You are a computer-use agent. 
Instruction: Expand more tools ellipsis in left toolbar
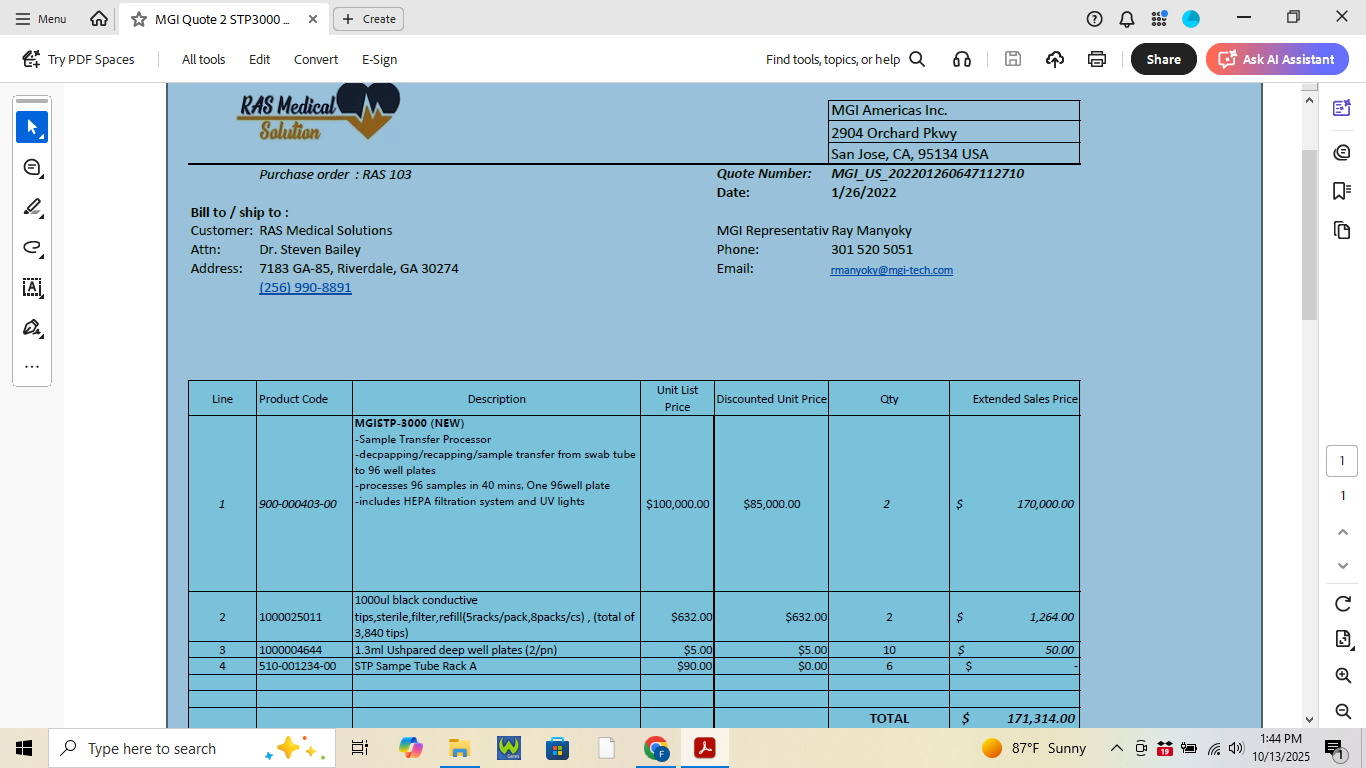click(32, 366)
